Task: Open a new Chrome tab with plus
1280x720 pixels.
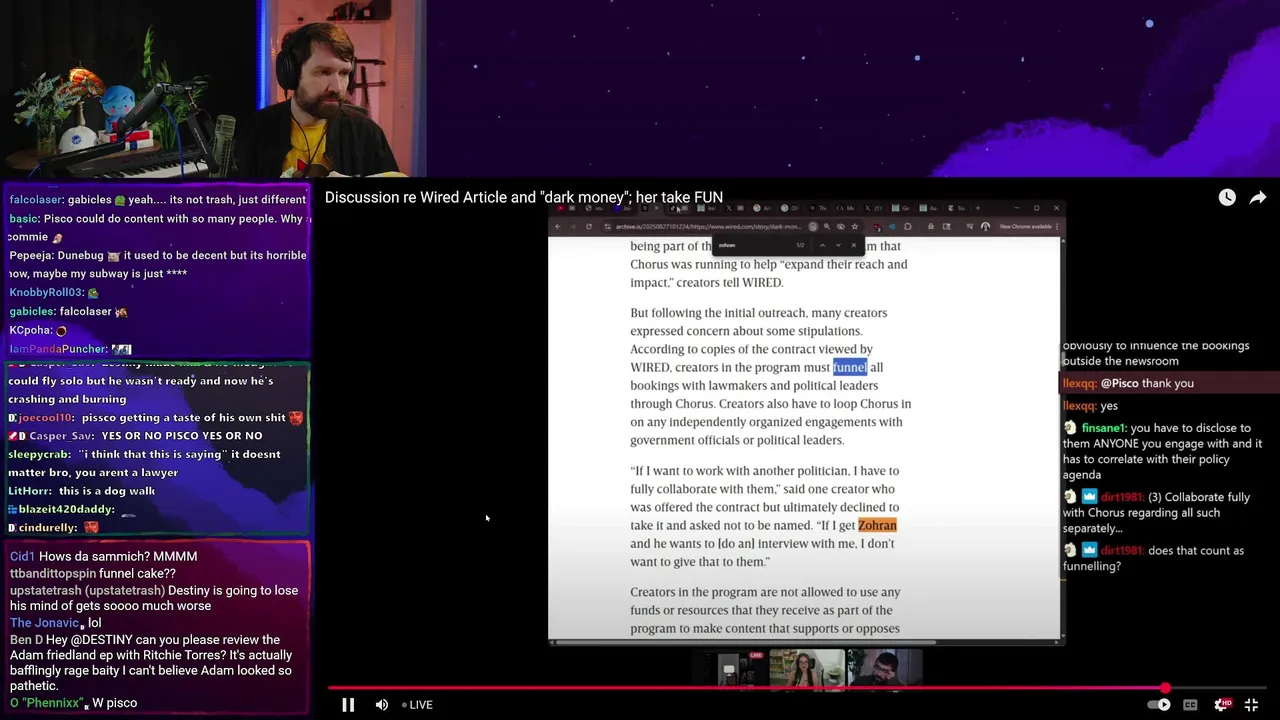Action: [977, 208]
